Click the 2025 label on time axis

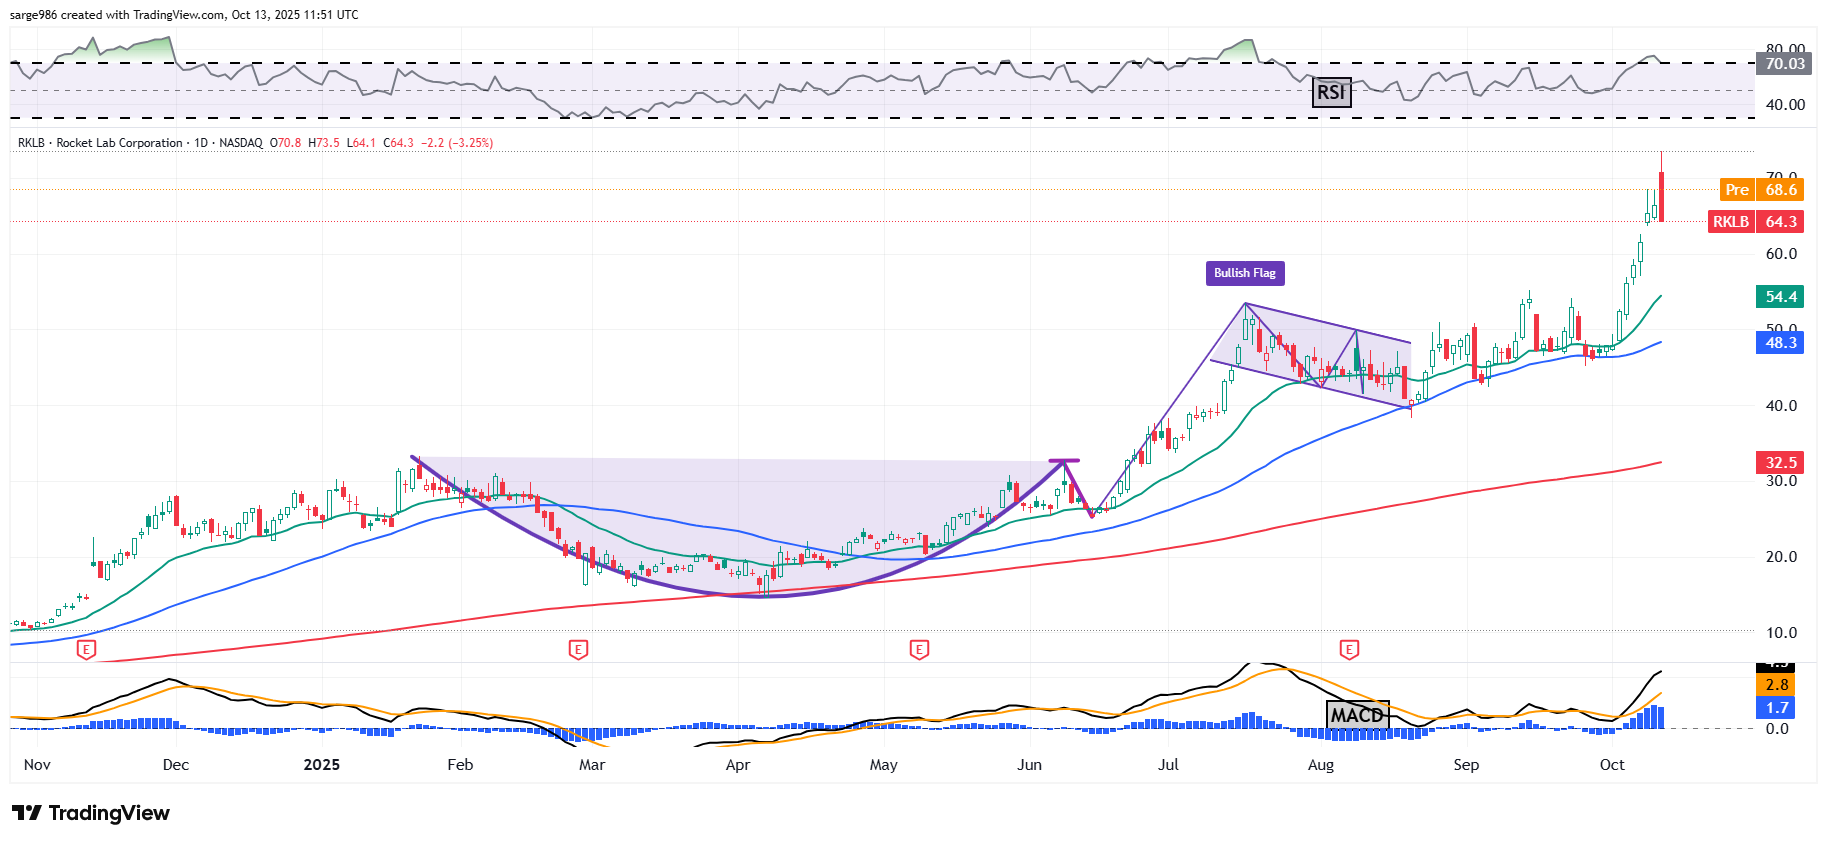pos(321,765)
